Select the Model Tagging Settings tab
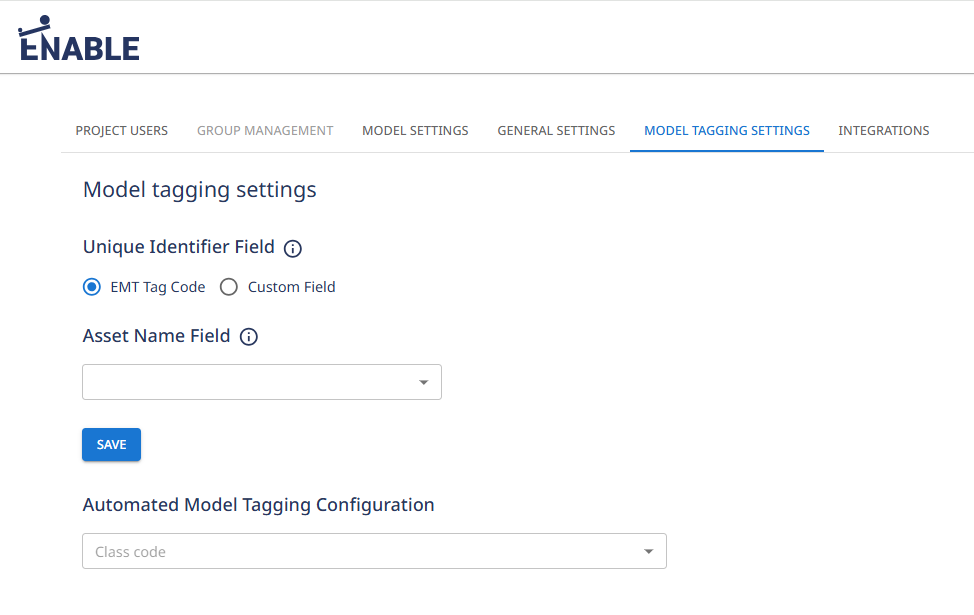Screen dimensions: 974x615 pyautogui.click(x=727, y=131)
